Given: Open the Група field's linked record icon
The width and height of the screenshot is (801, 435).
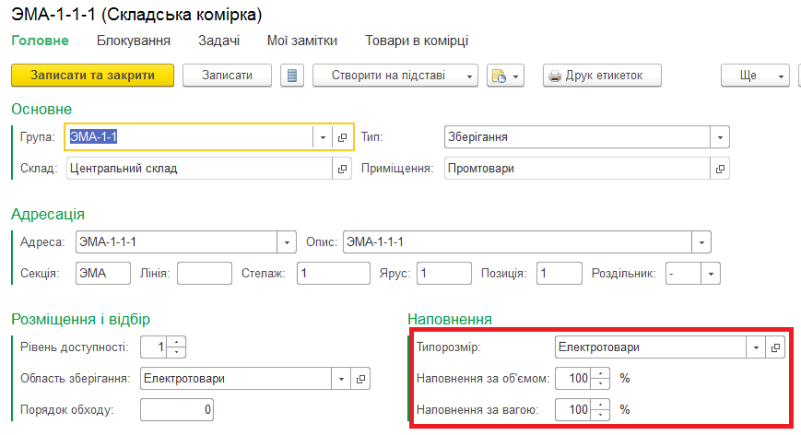Looking at the screenshot, I should click(342, 137).
